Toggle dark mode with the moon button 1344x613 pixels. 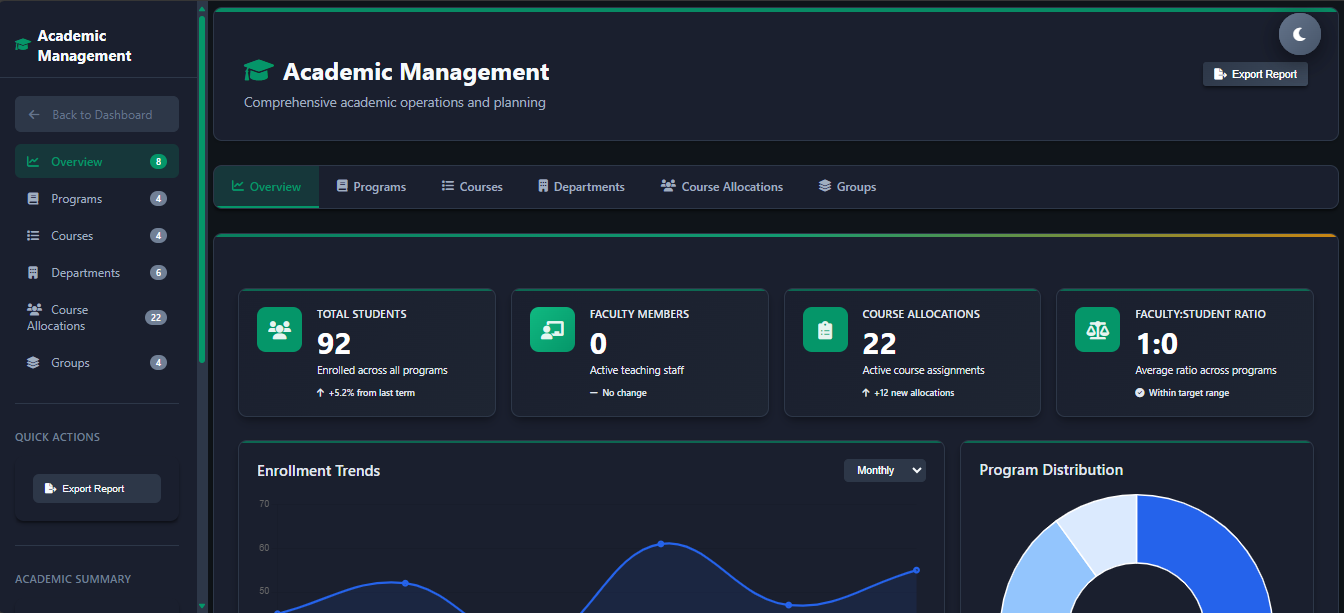tap(1299, 34)
